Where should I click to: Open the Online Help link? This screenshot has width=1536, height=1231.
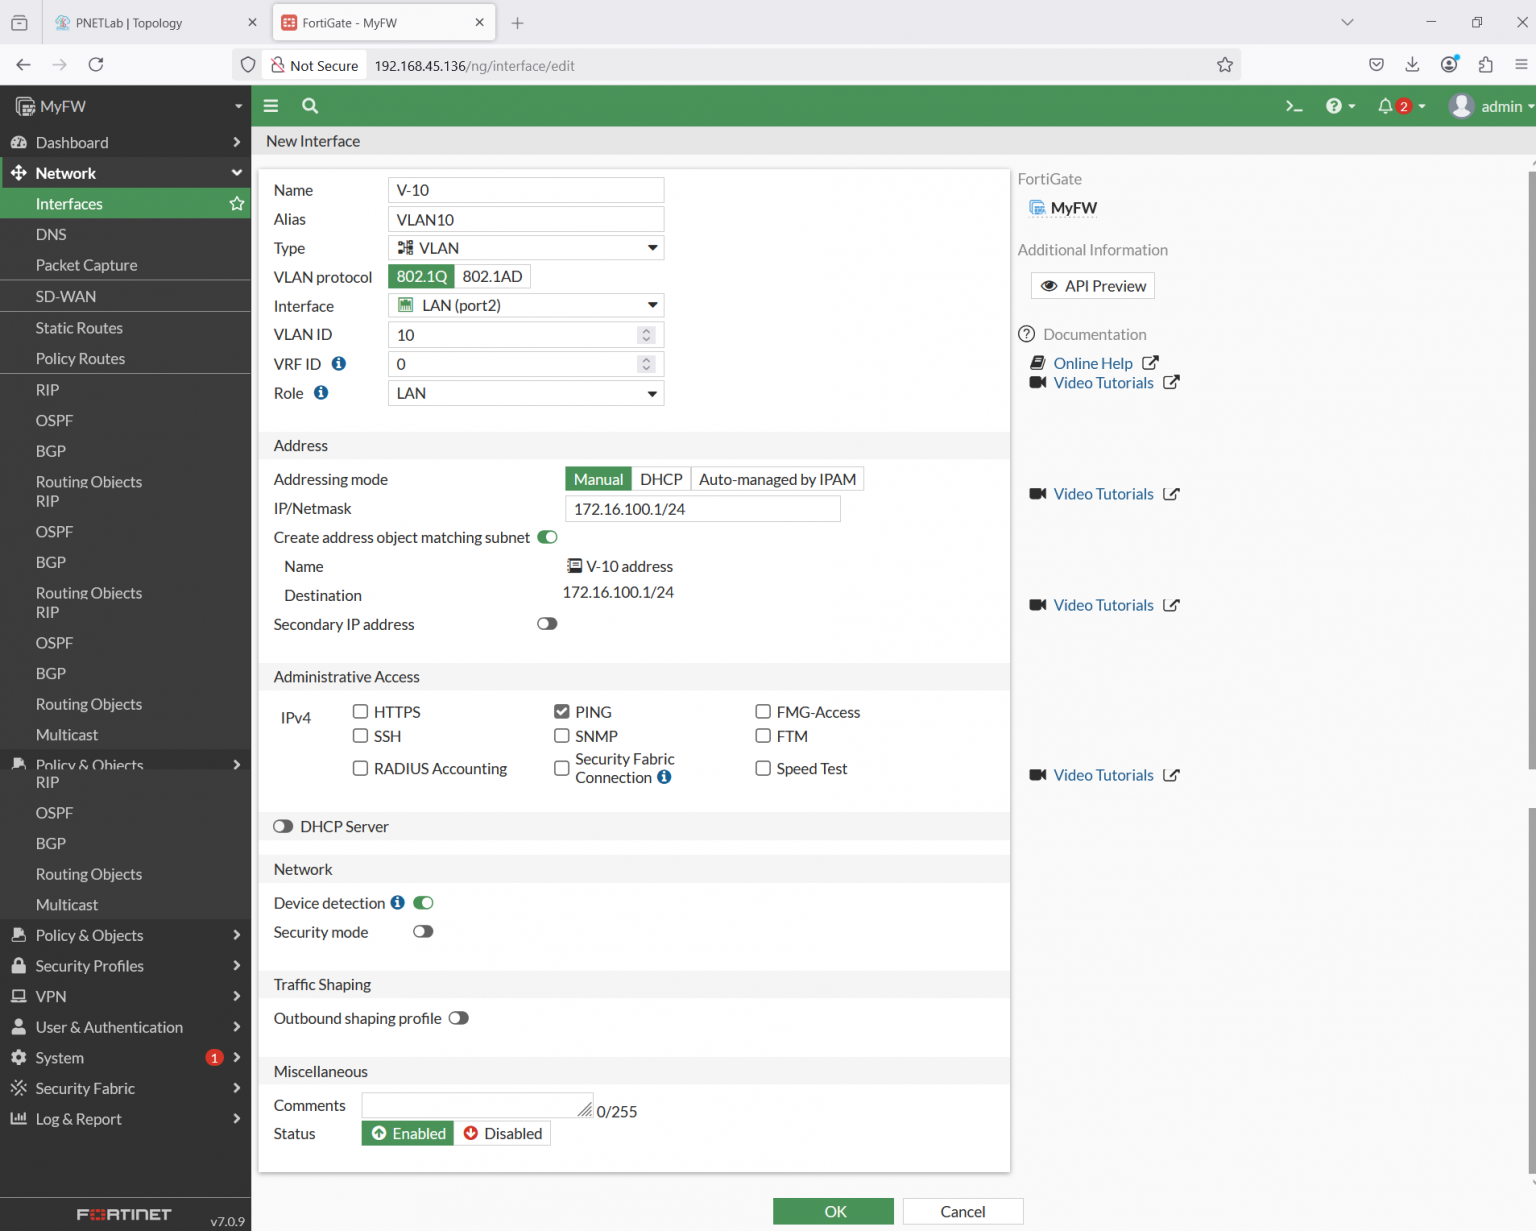(x=1092, y=362)
